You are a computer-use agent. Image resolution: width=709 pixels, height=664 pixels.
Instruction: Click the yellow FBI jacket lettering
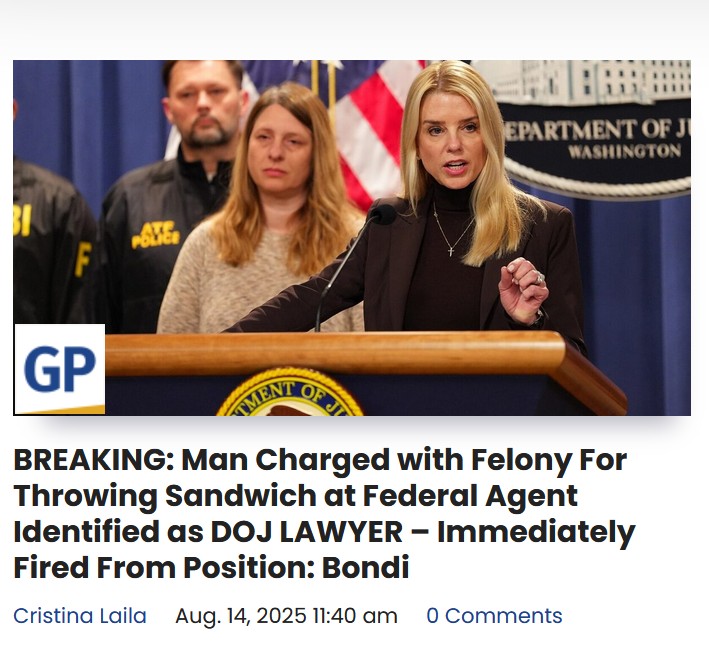tap(23, 220)
